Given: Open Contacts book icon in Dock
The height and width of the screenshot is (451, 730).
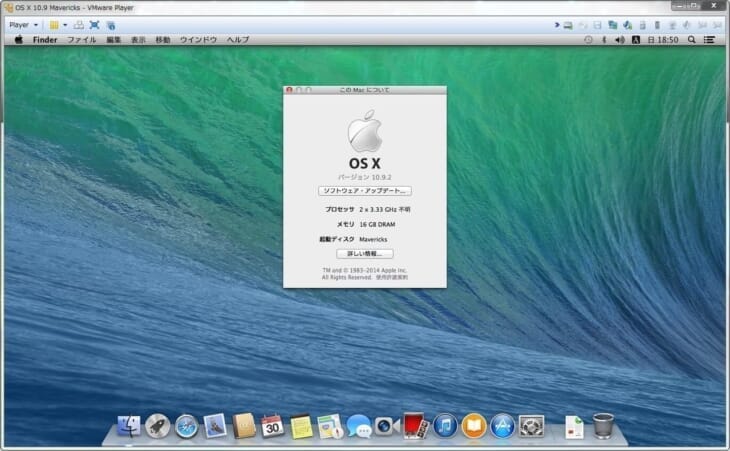Looking at the screenshot, I should point(244,426).
